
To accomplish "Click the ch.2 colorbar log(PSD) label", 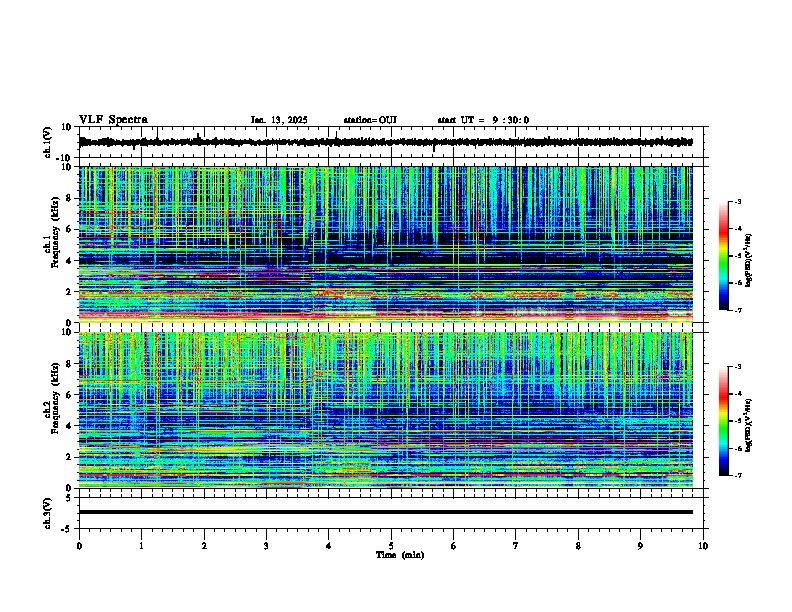I will pos(749,426).
